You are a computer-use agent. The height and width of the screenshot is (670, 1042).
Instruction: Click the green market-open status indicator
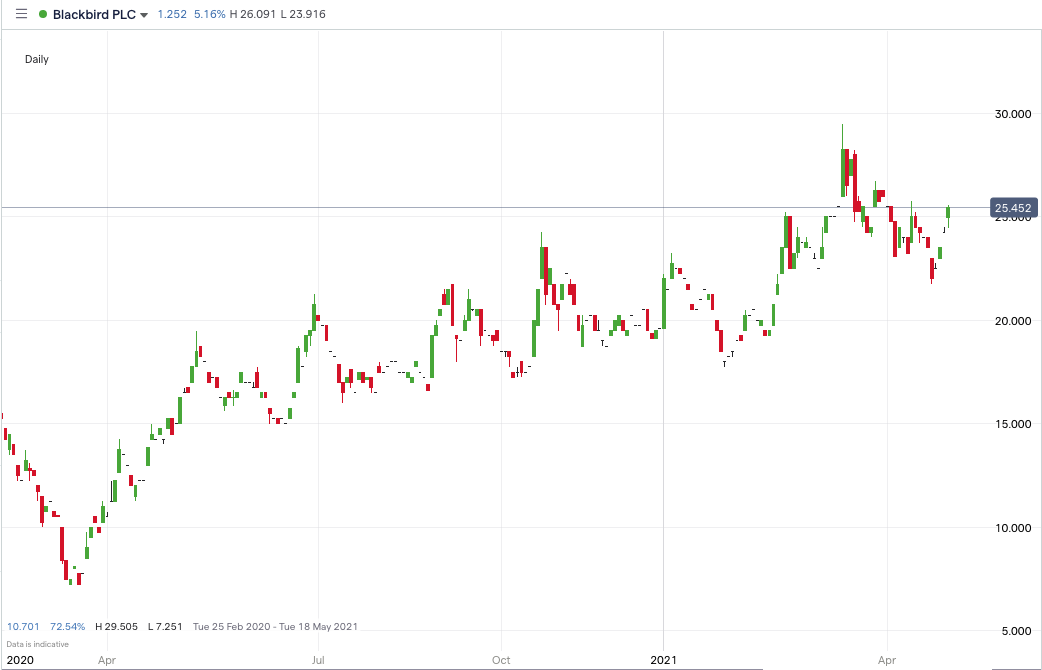[41, 14]
